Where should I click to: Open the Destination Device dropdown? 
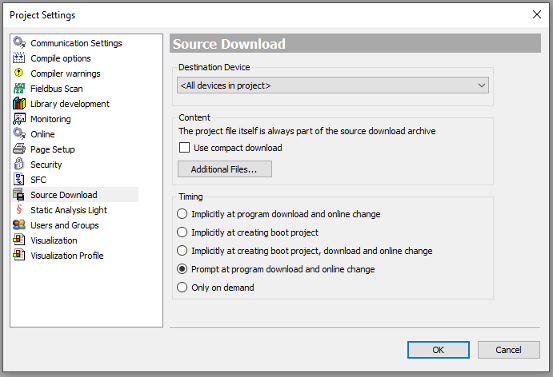pyautogui.click(x=333, y=85)
